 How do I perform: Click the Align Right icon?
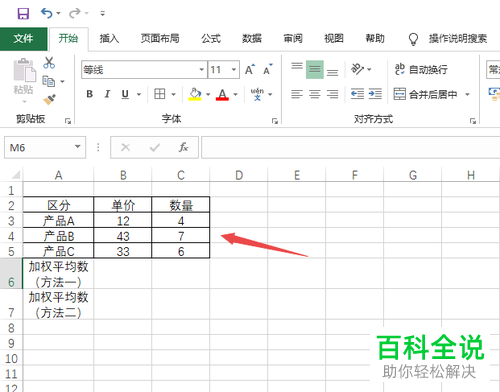pyautogui.click(x=332, y=94)
